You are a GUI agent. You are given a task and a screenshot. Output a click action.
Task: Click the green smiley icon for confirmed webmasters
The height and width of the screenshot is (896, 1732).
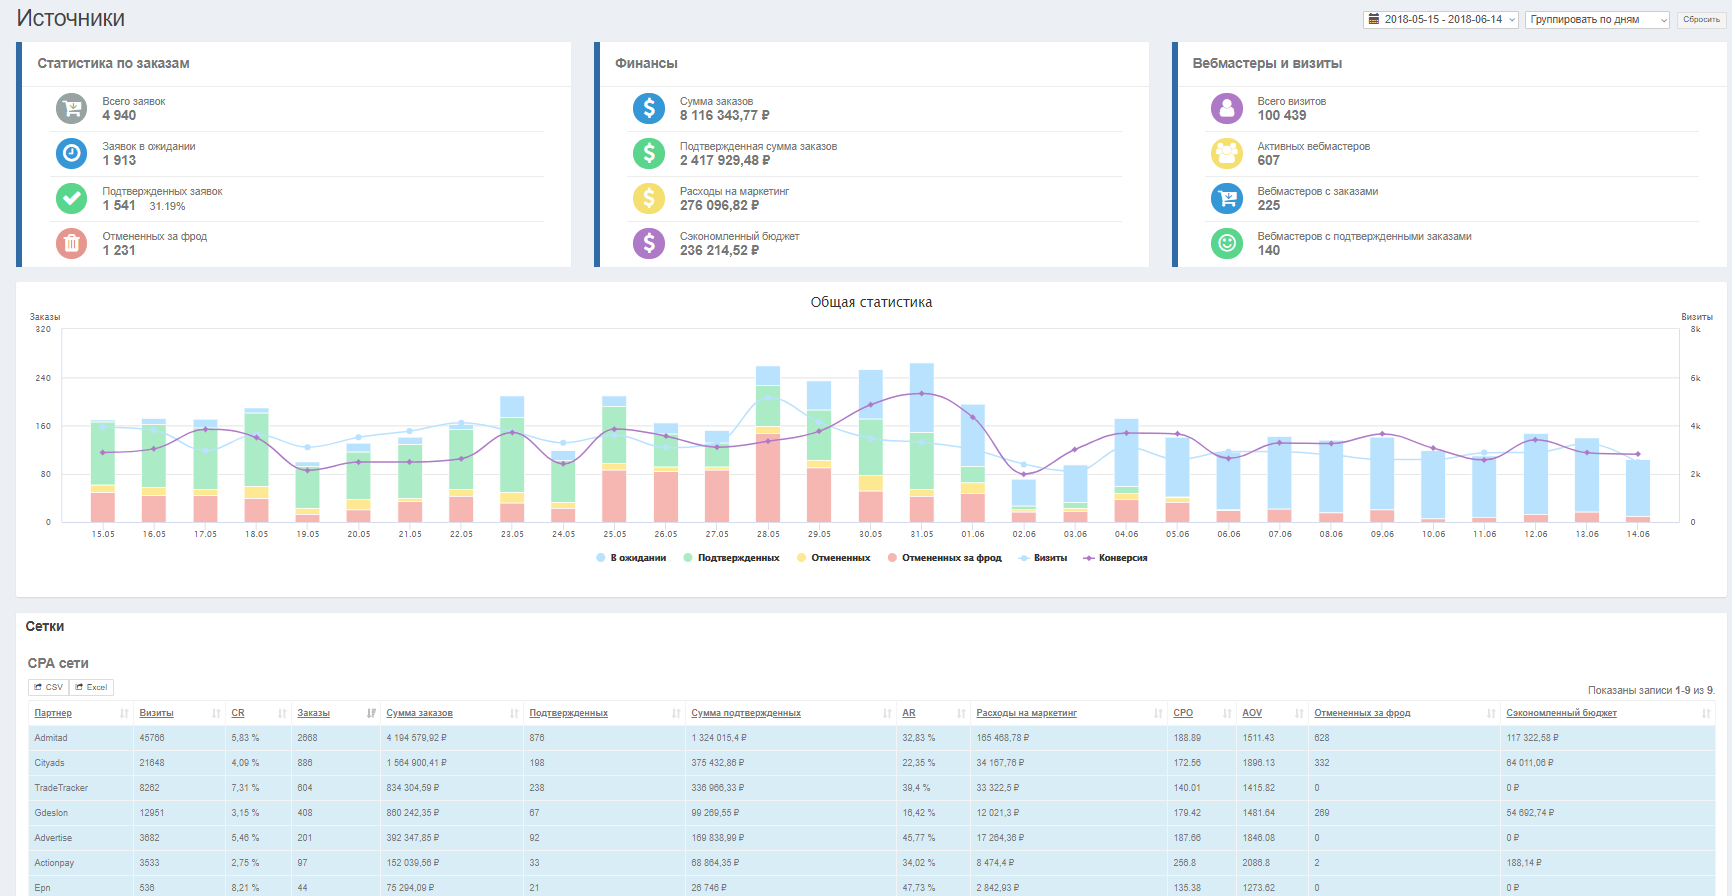point(1226,243)
